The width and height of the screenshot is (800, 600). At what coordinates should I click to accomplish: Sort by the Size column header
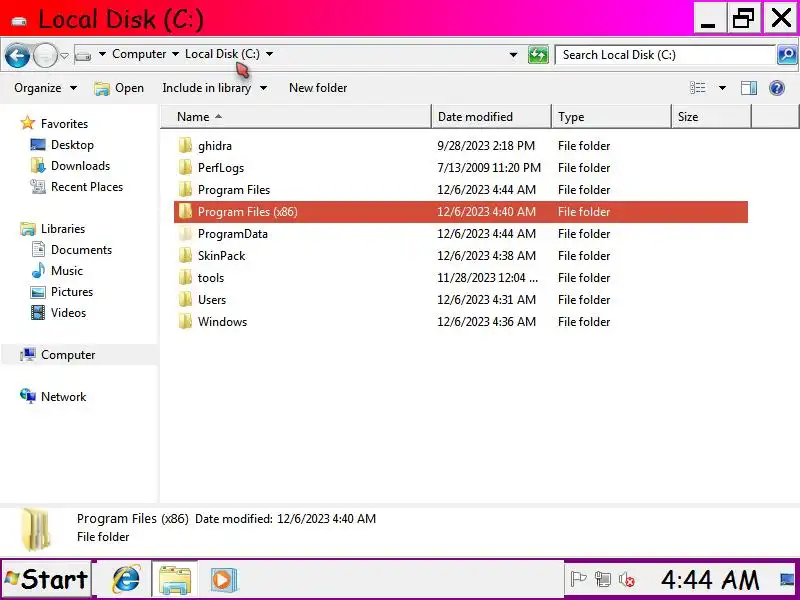tap(711, 117)
